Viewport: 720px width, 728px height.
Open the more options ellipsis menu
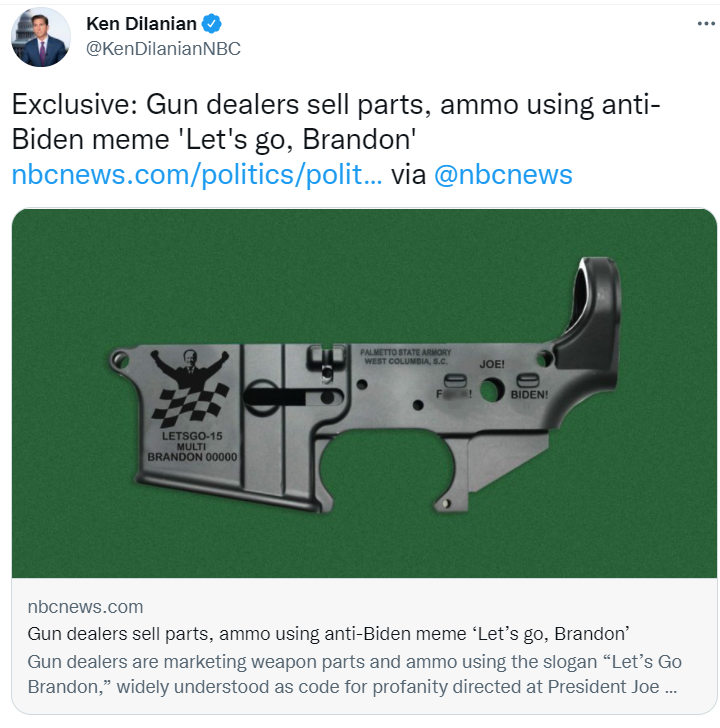tap(706, 23)
